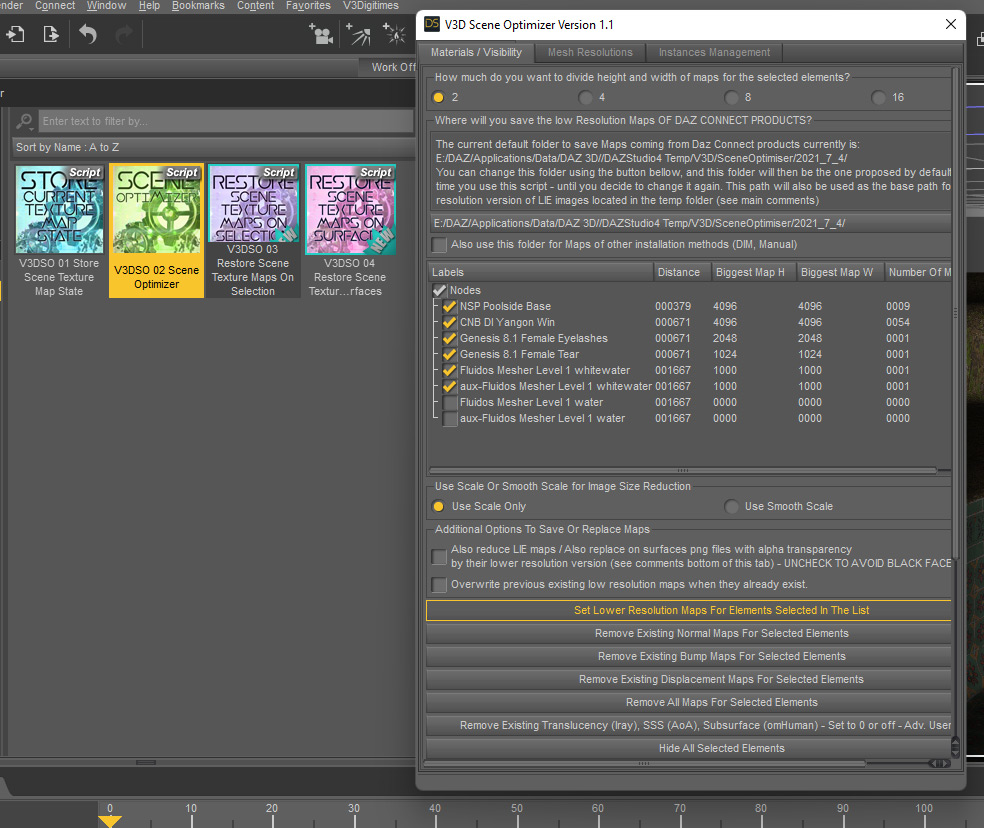Close the V3D Scene Optimizer dialog
Image resolution: width=984 pixels, height=828 pixels.
951,24
